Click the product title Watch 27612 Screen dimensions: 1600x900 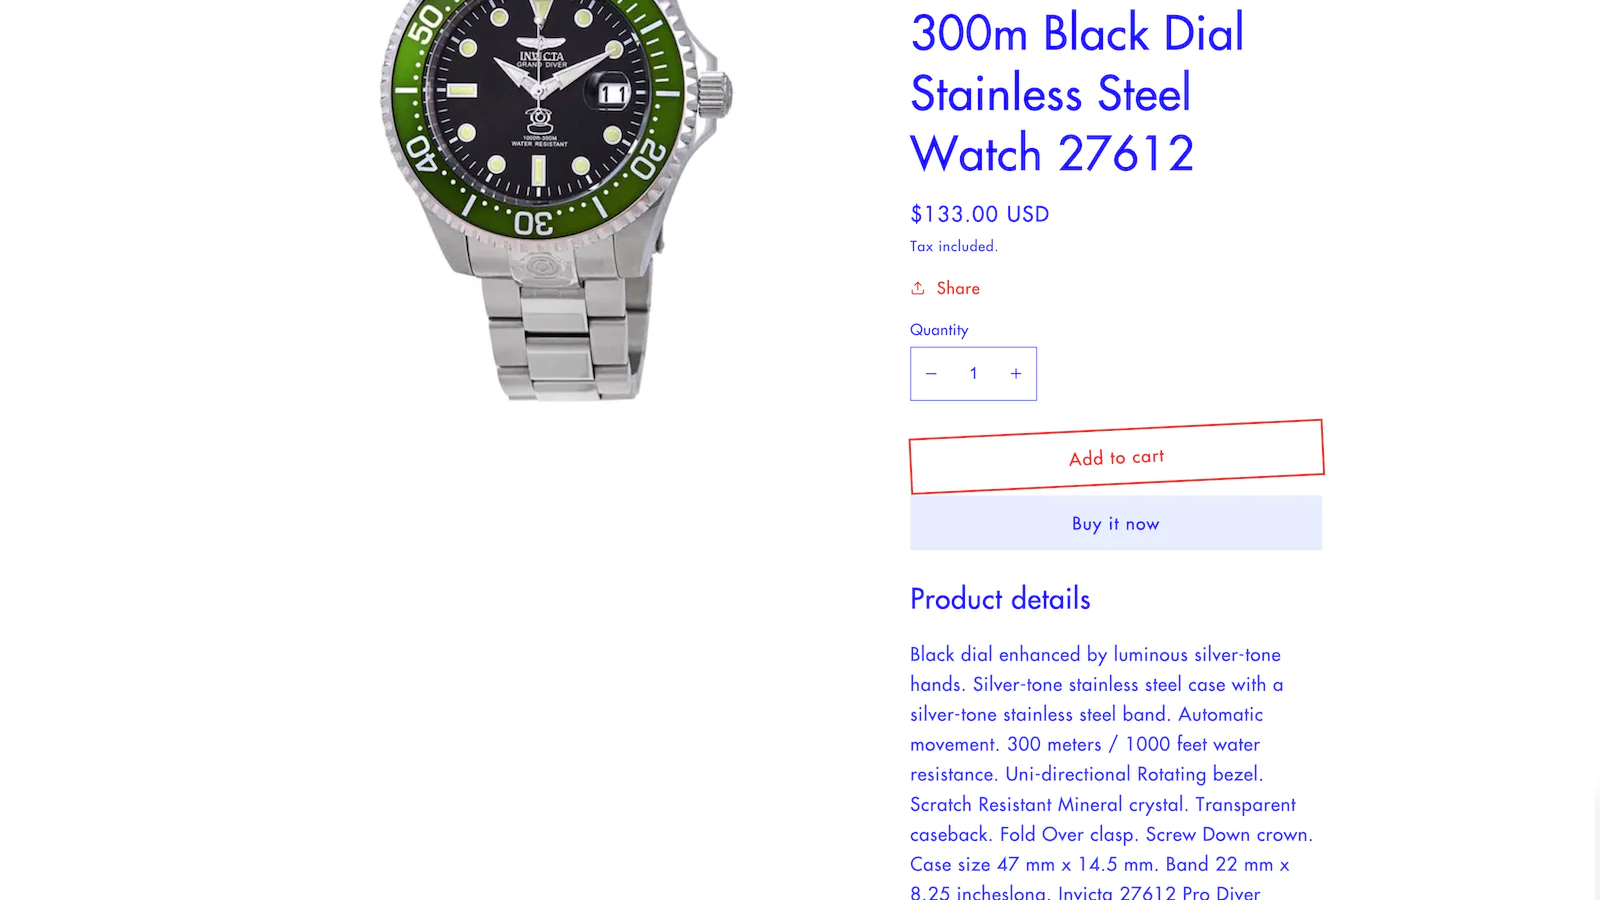[1052, 154]
